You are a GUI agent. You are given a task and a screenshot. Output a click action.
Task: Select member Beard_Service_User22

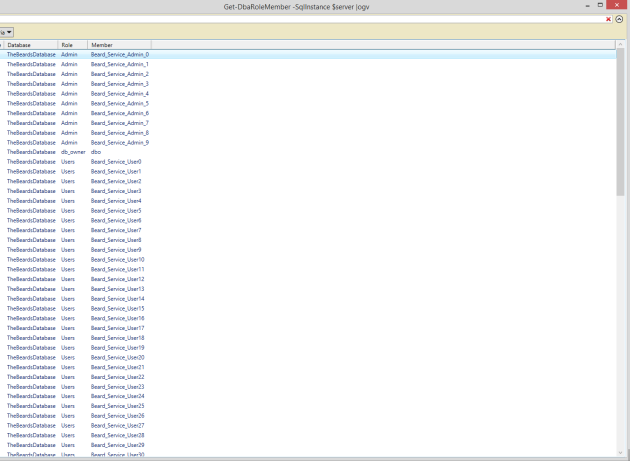pos(118,377)
